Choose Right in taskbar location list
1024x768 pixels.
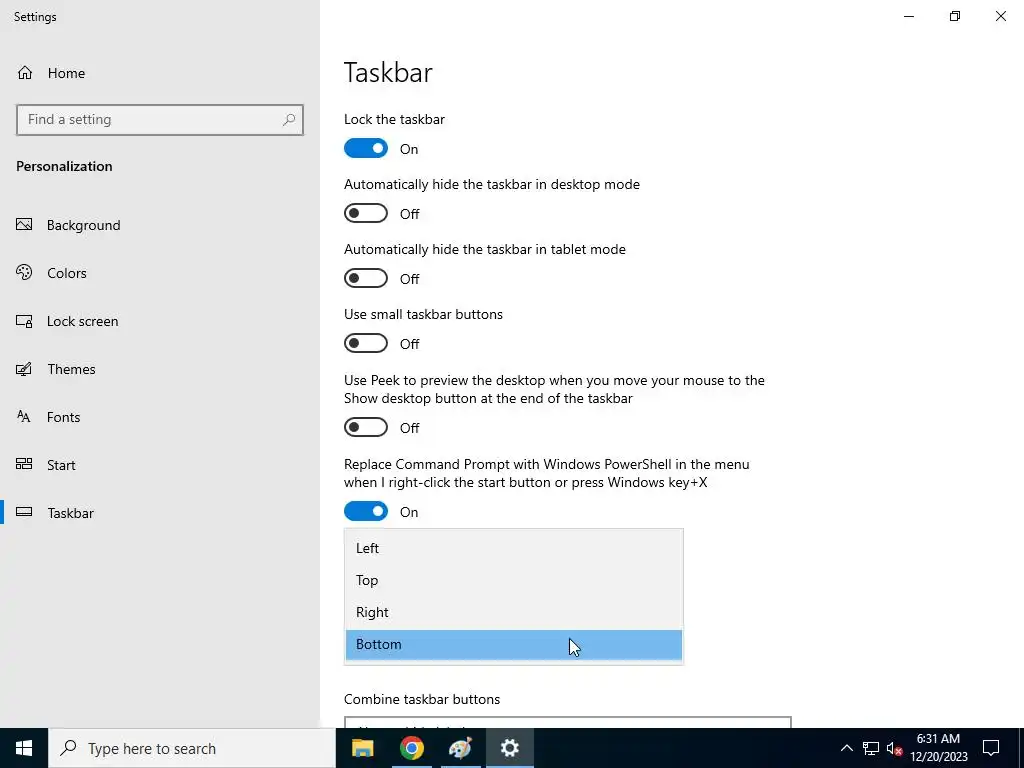[x=513, y=612]
